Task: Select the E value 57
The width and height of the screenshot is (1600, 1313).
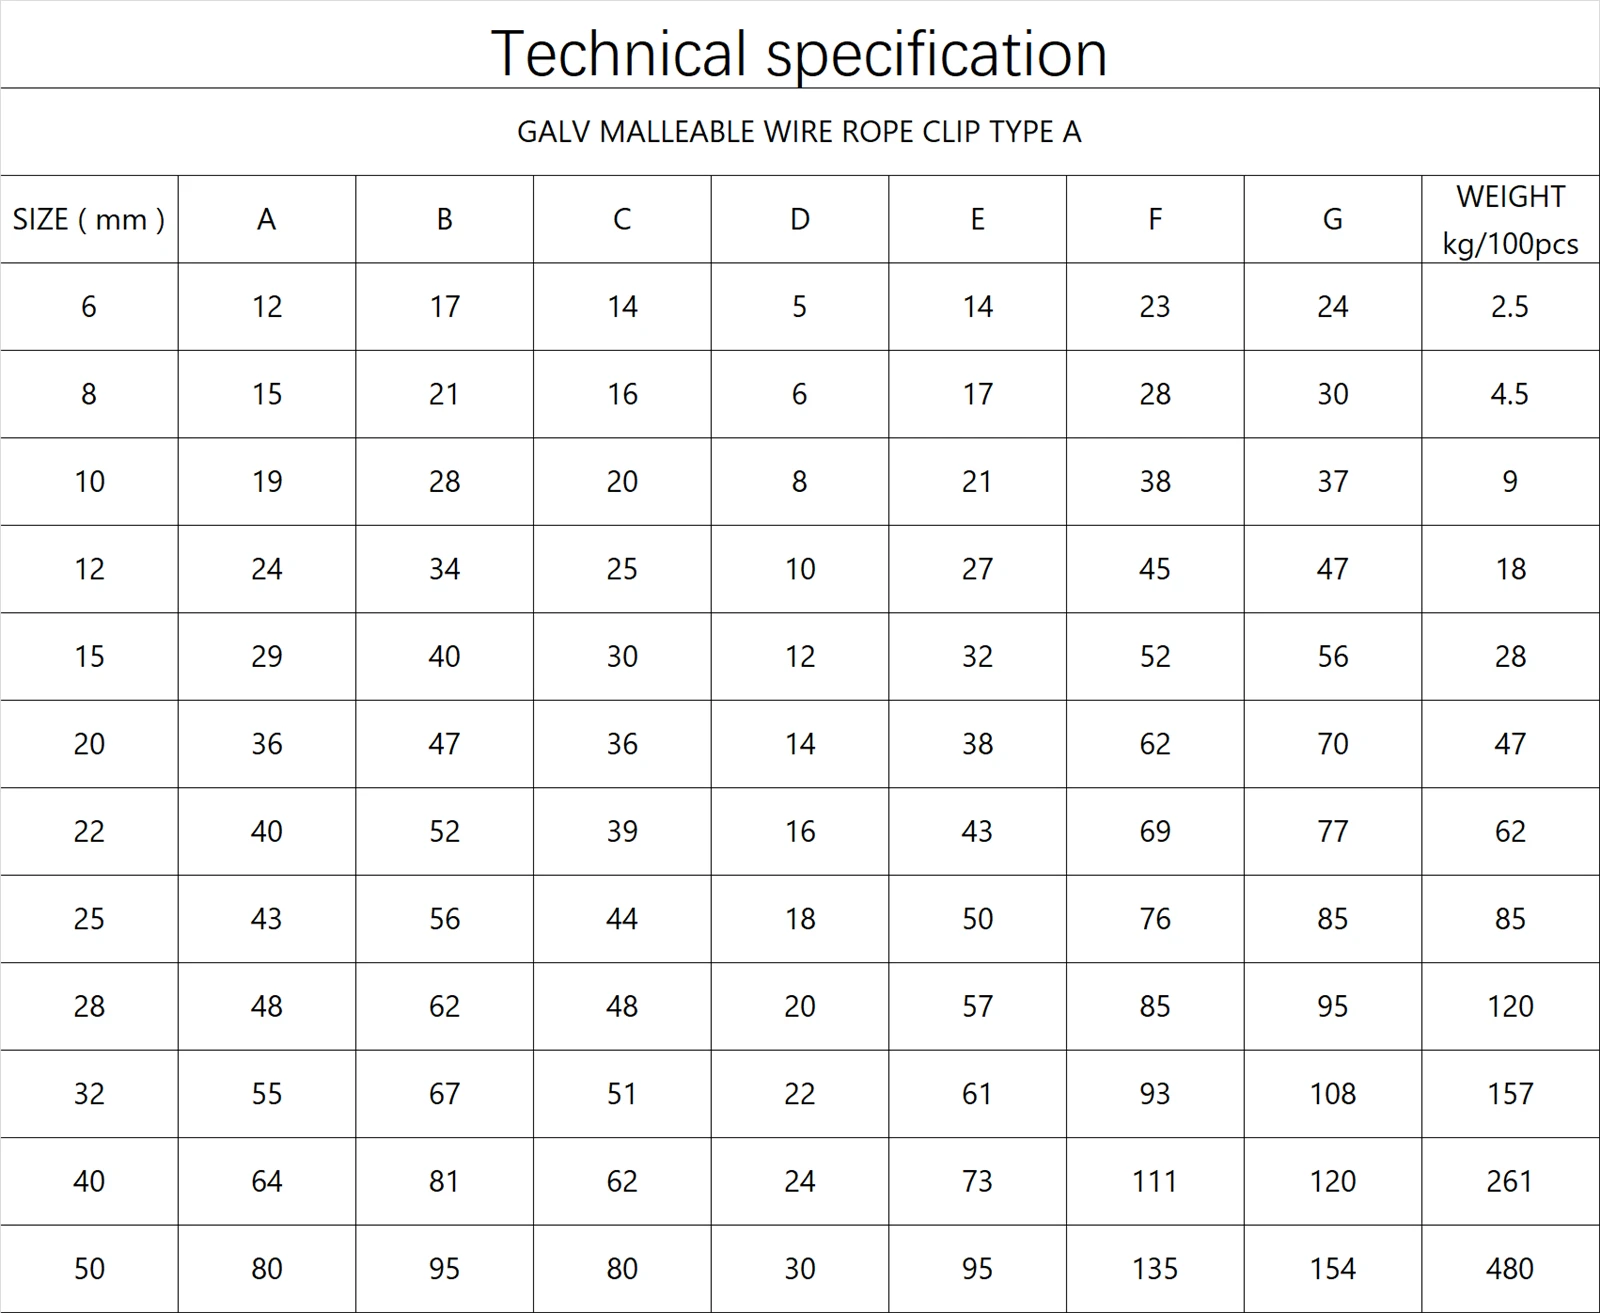Action: (x=977, y=1007)
